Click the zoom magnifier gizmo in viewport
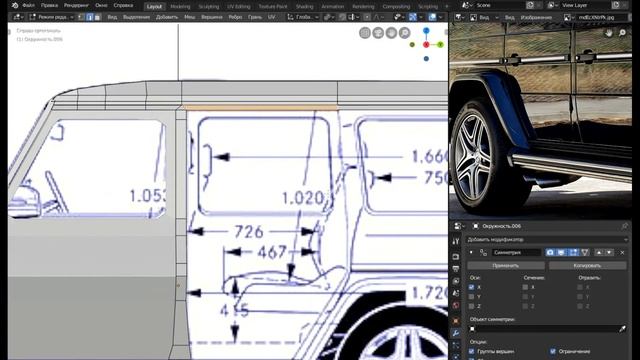640x360 pixels. pos(404,33)
